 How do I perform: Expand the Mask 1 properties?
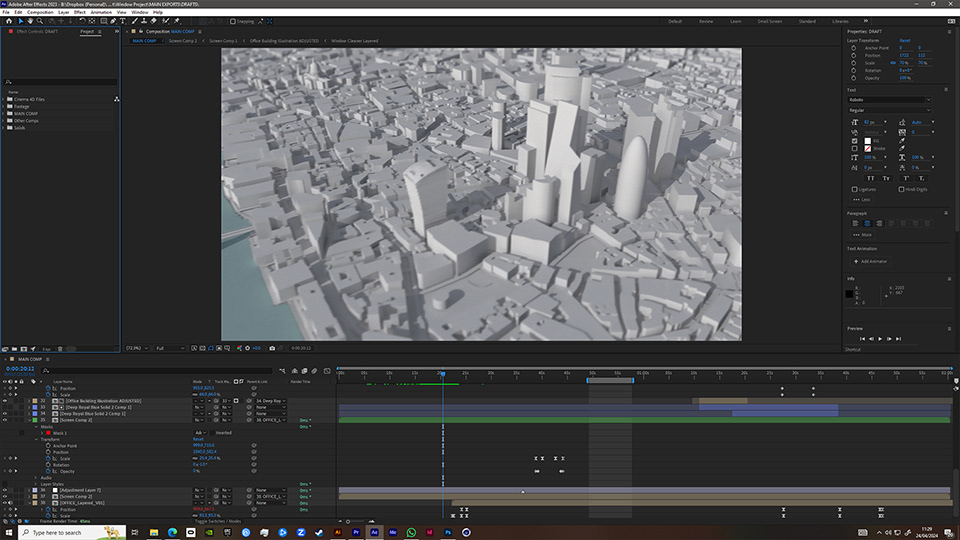(x=42, y=433)
